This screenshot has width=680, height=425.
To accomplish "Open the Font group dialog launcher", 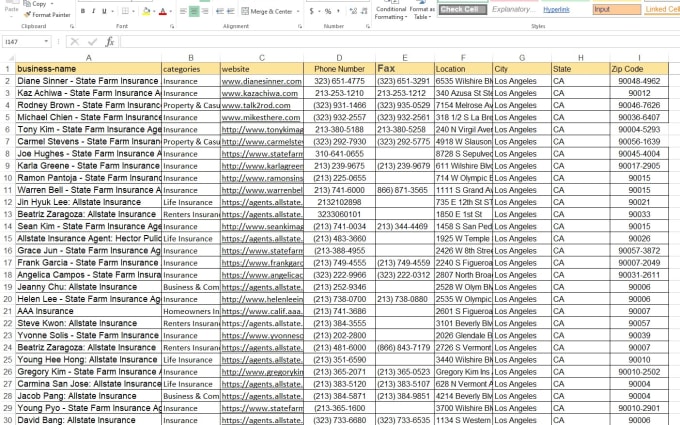I will (x=172, y=26).
